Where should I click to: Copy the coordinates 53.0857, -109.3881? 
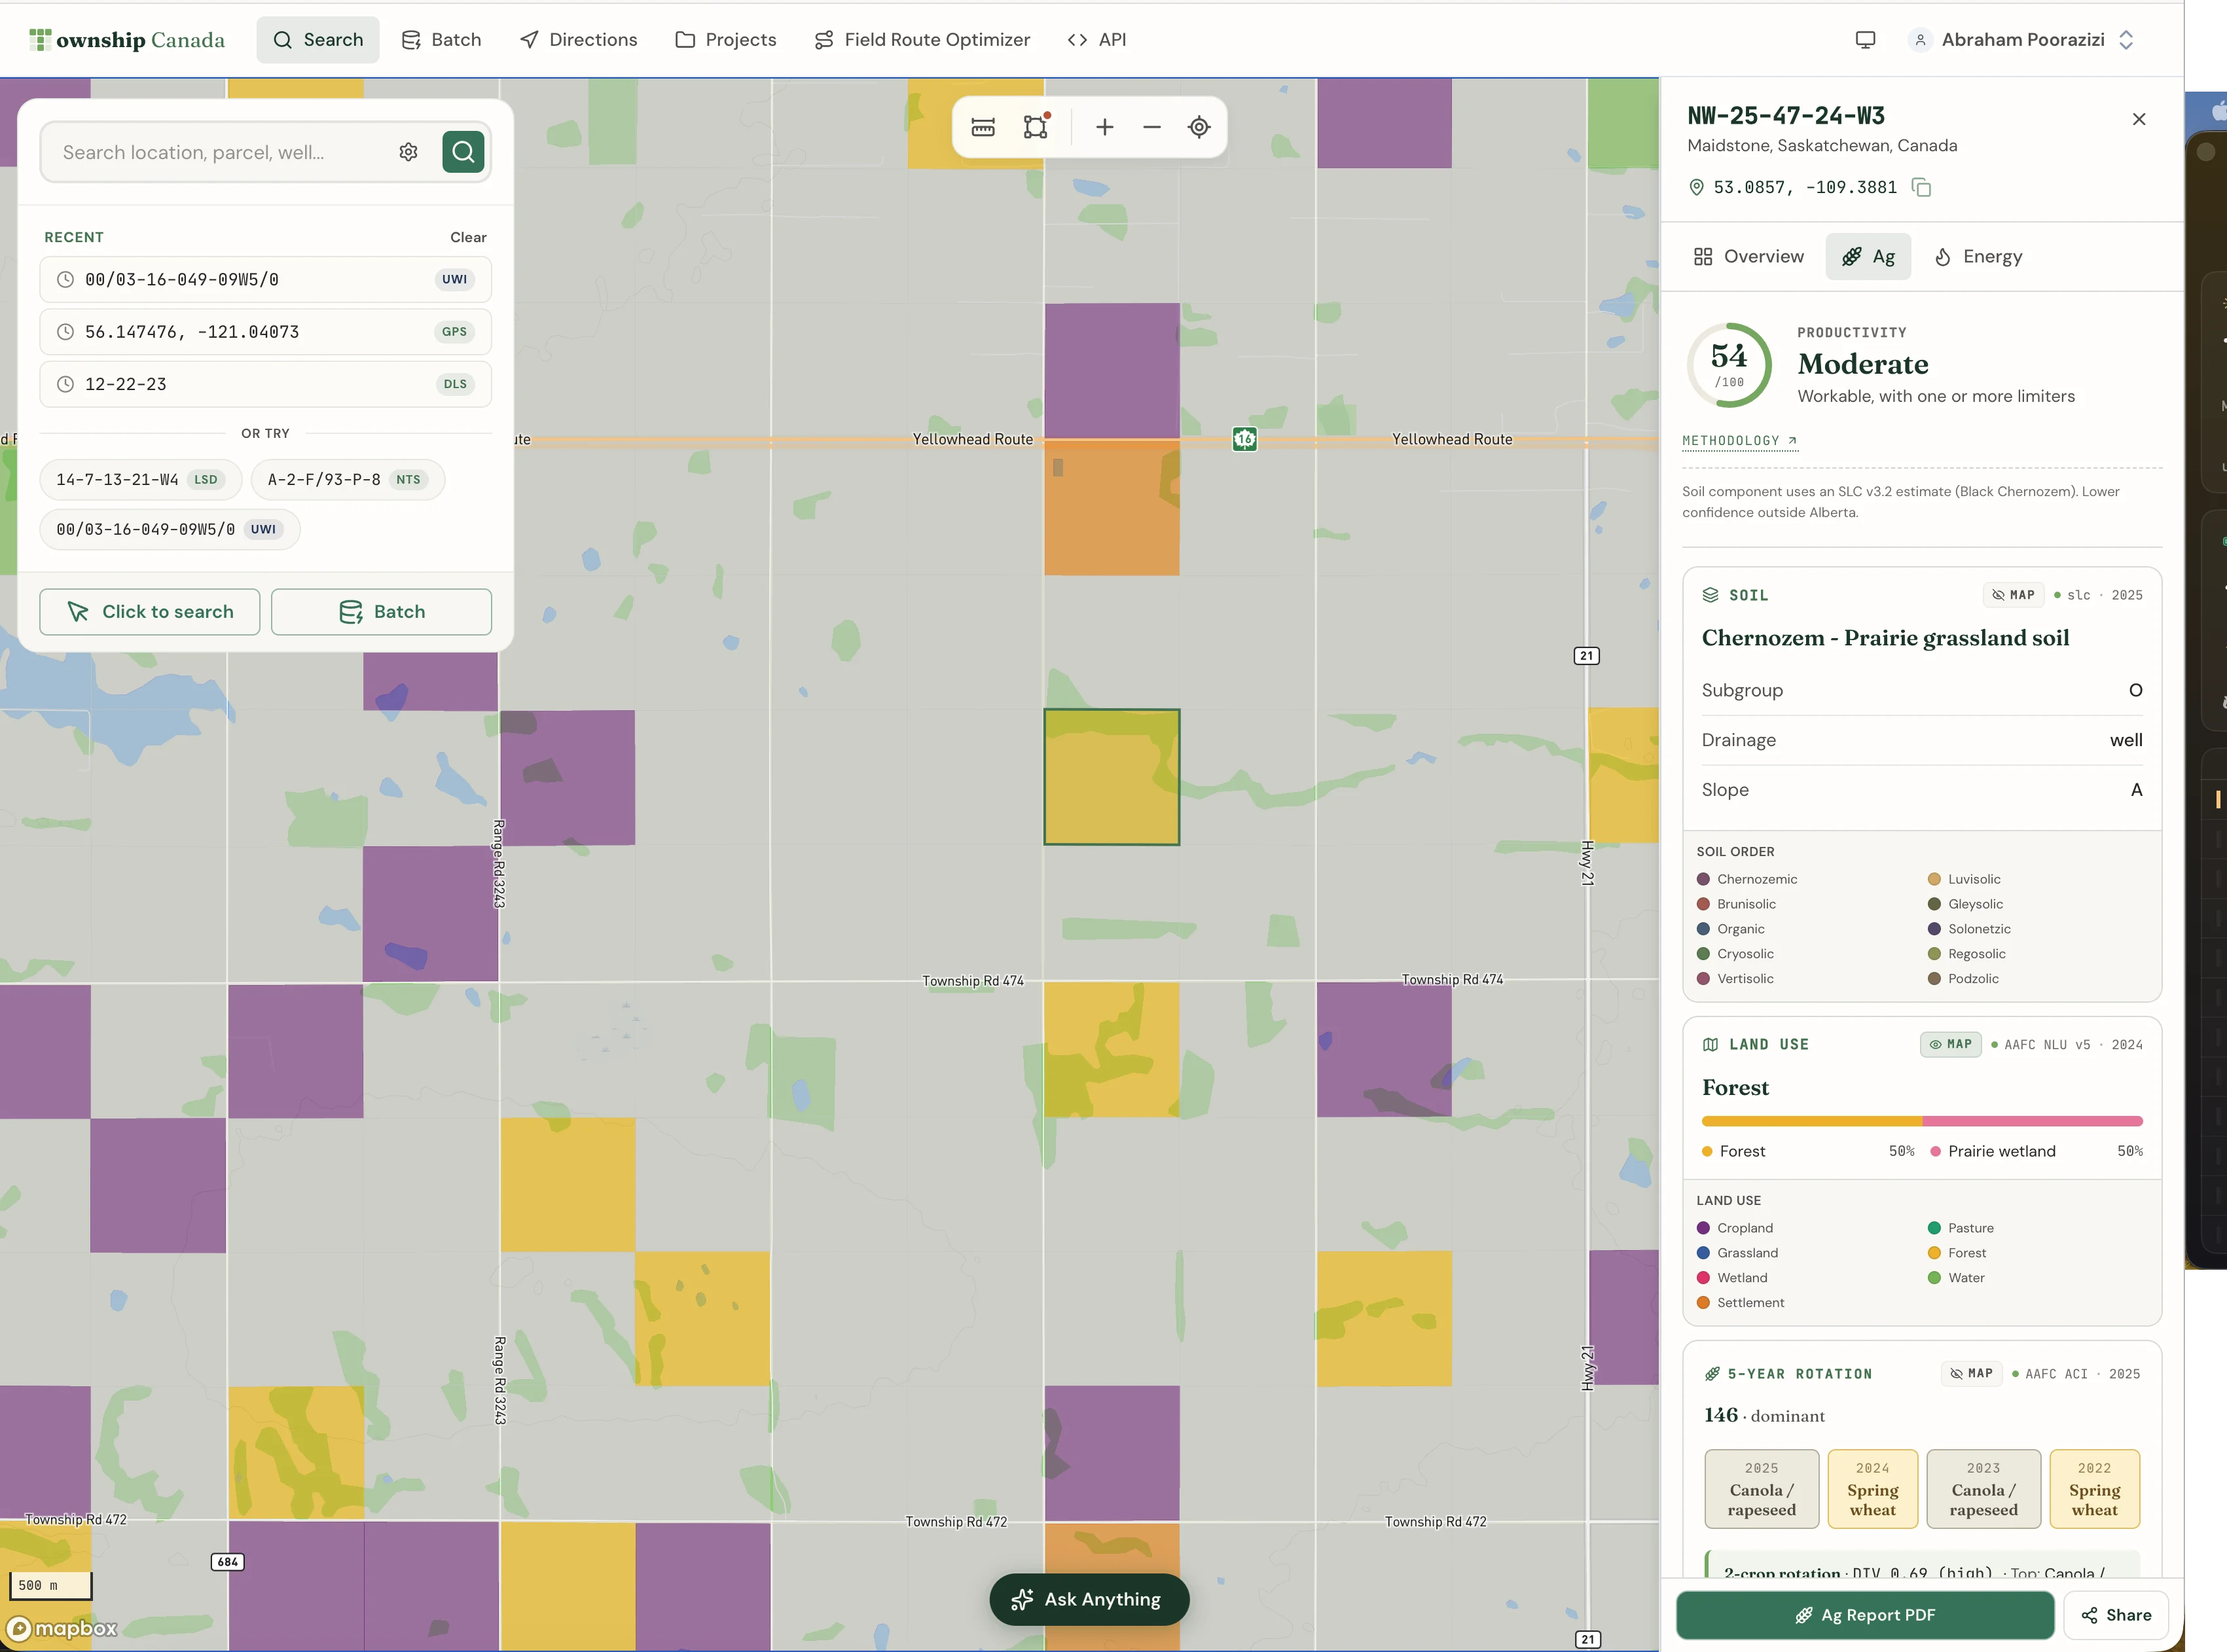(x=1921, y=187)
